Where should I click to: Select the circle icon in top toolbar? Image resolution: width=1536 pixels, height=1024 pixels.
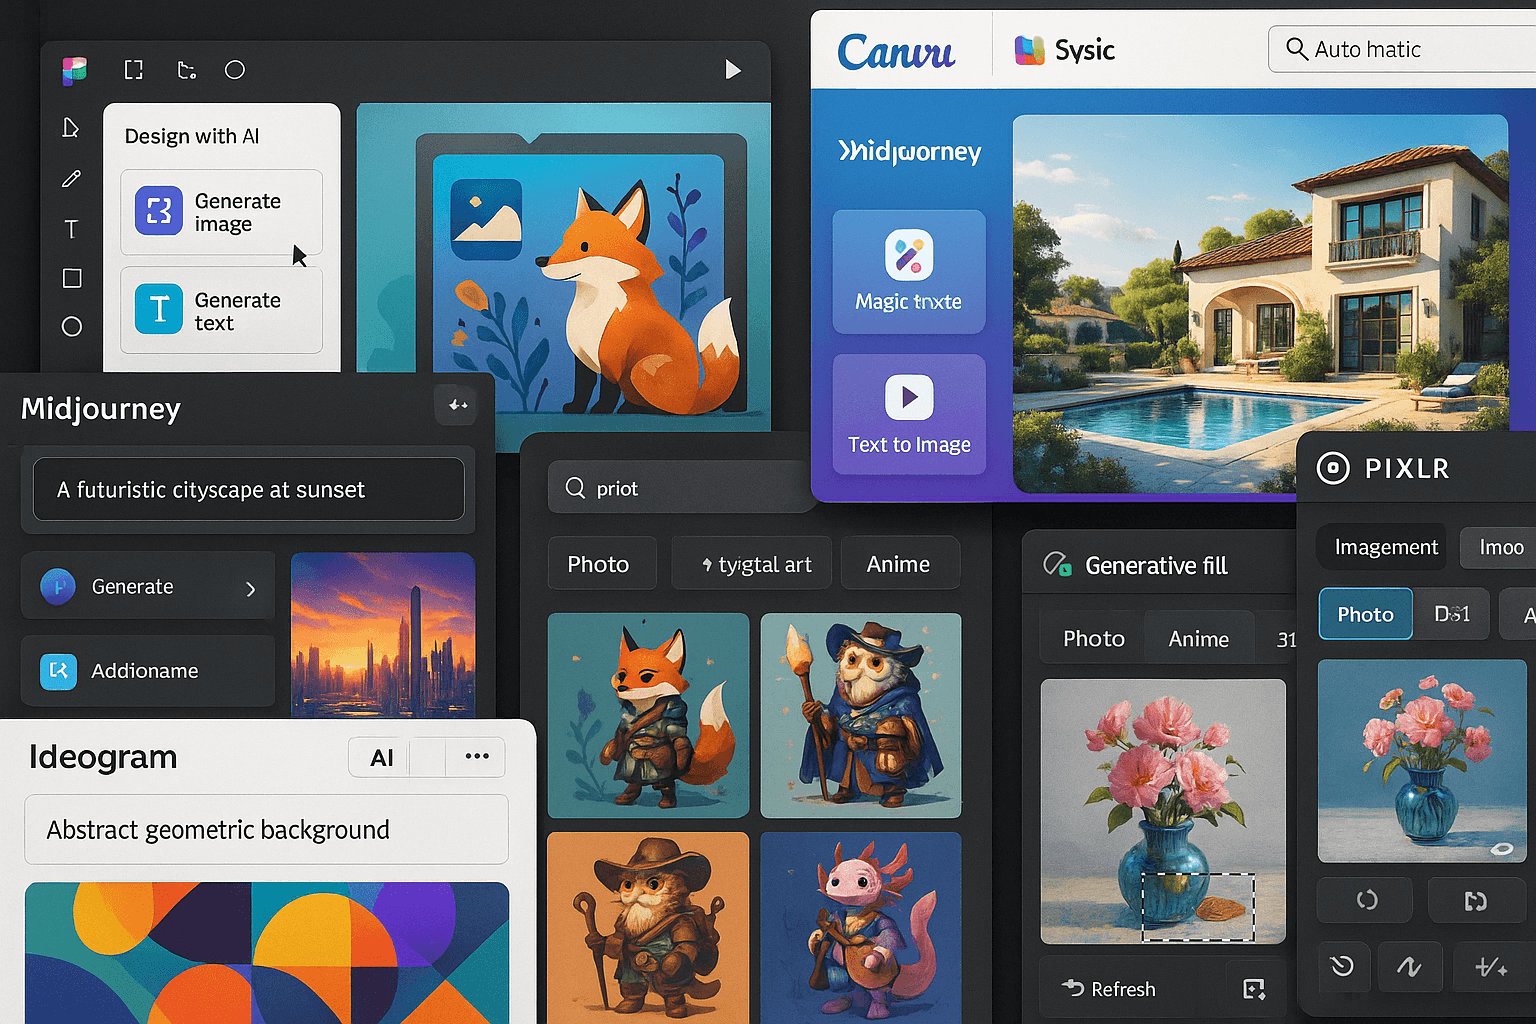coord(235,70)
